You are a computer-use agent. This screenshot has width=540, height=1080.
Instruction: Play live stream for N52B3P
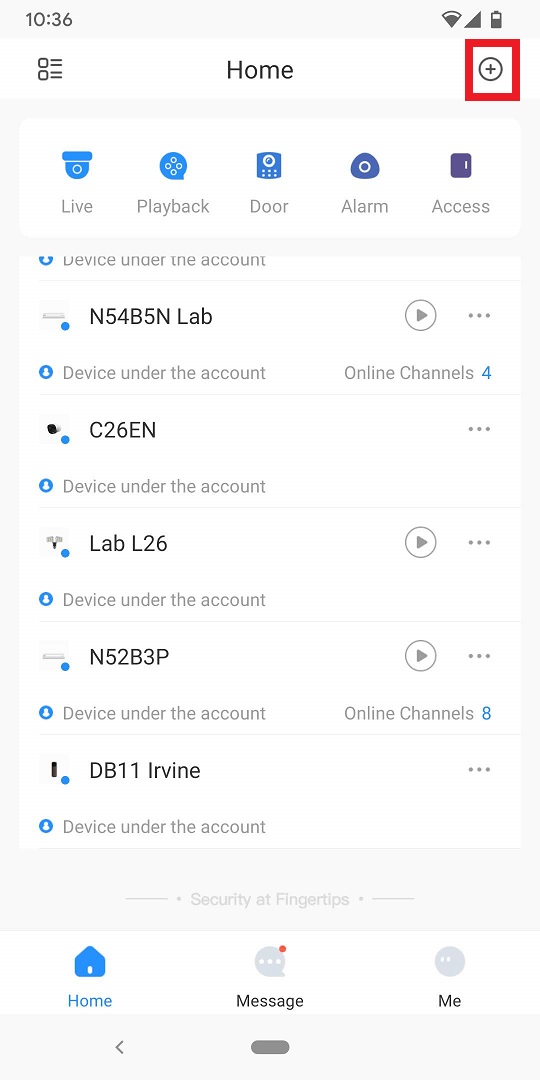420,656
